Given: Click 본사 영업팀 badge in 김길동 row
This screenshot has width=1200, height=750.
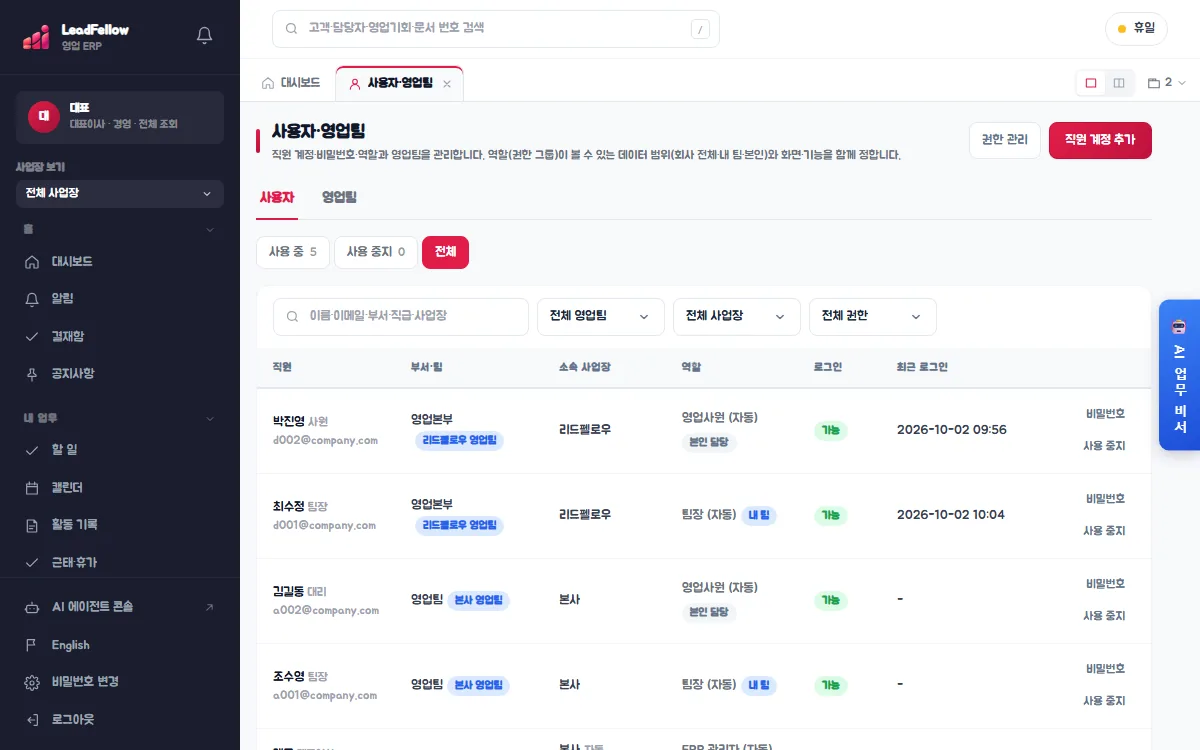Looking at the screenshot, I should pos(478,600).
